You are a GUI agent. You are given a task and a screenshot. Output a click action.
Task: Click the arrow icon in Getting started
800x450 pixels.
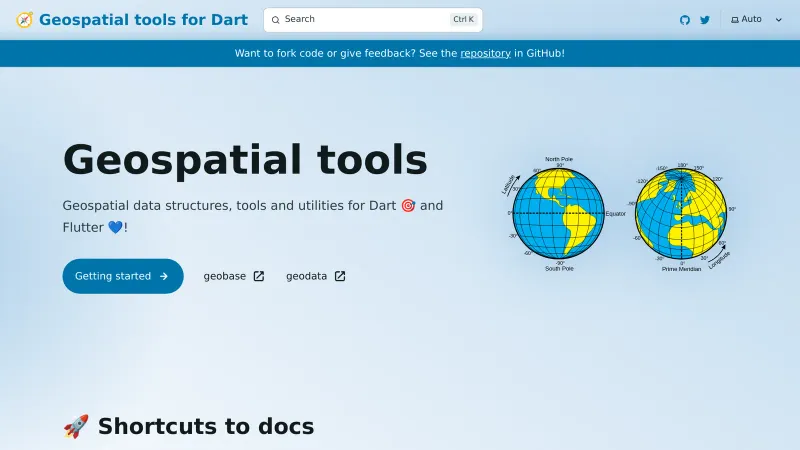(164, 276)
